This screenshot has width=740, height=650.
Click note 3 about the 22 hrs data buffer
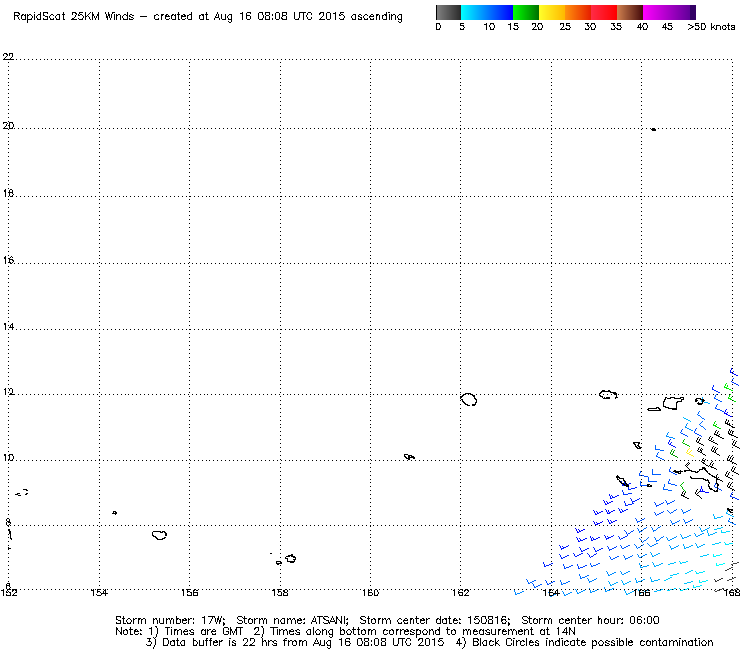tap(295, 642)
